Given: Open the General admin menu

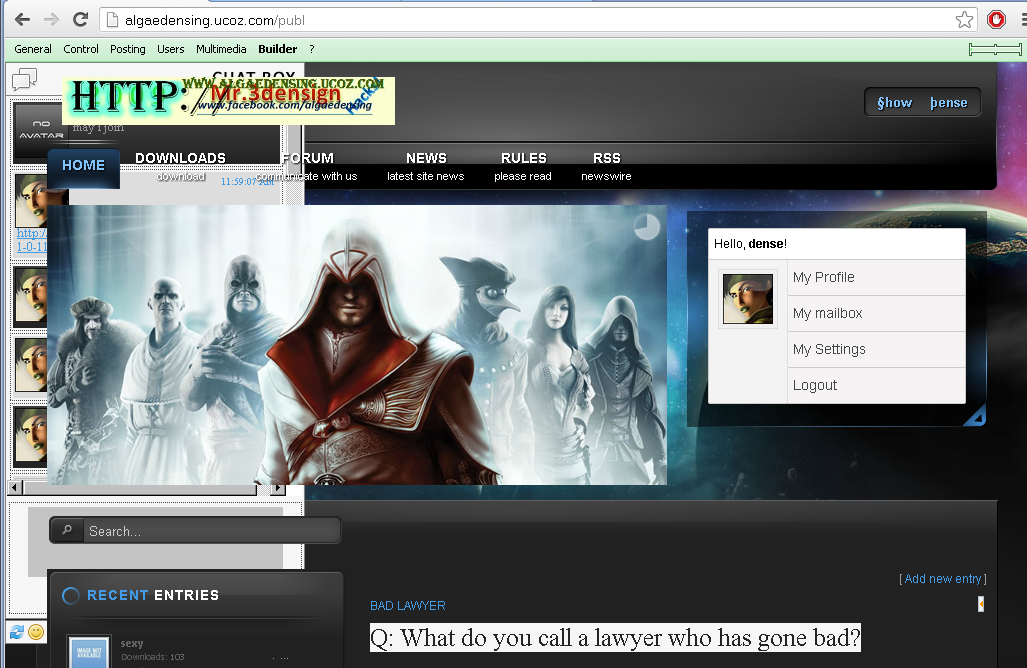Looking at the screenshot, I should point(33,49).
